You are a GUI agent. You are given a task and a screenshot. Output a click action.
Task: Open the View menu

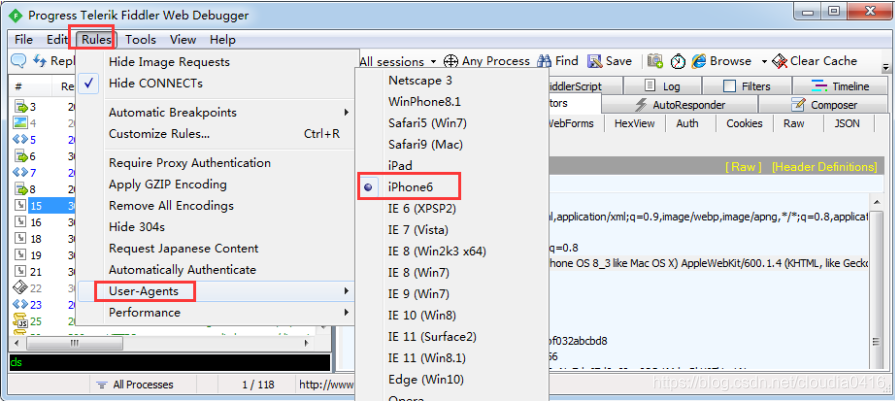coord(183,39)
